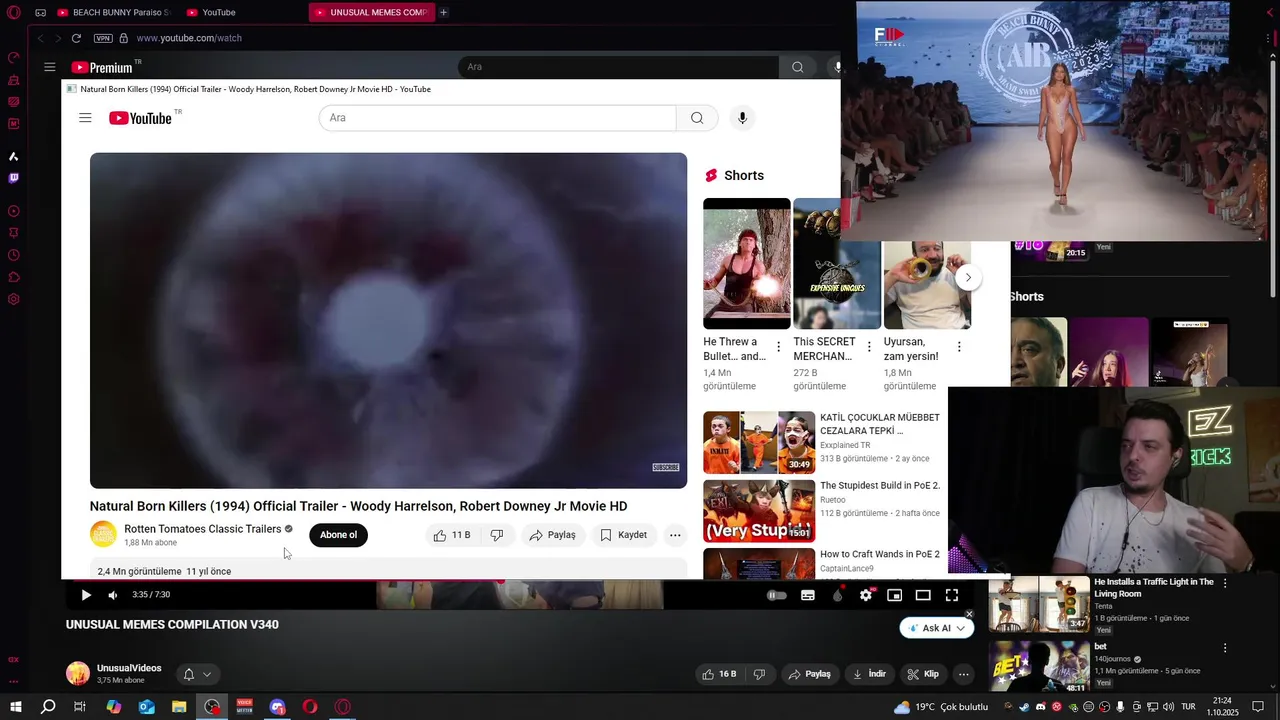The width and height of the screenshot is (1280, 720).
Task: Subscribe with the Abone ol button
Action: pos(338,535)
